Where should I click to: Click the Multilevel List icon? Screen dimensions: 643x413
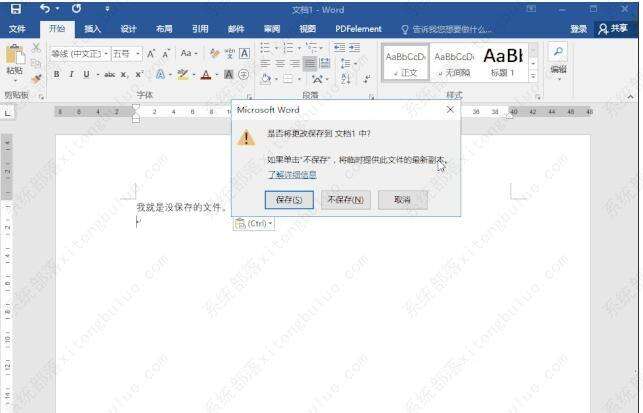click(311, 48)
